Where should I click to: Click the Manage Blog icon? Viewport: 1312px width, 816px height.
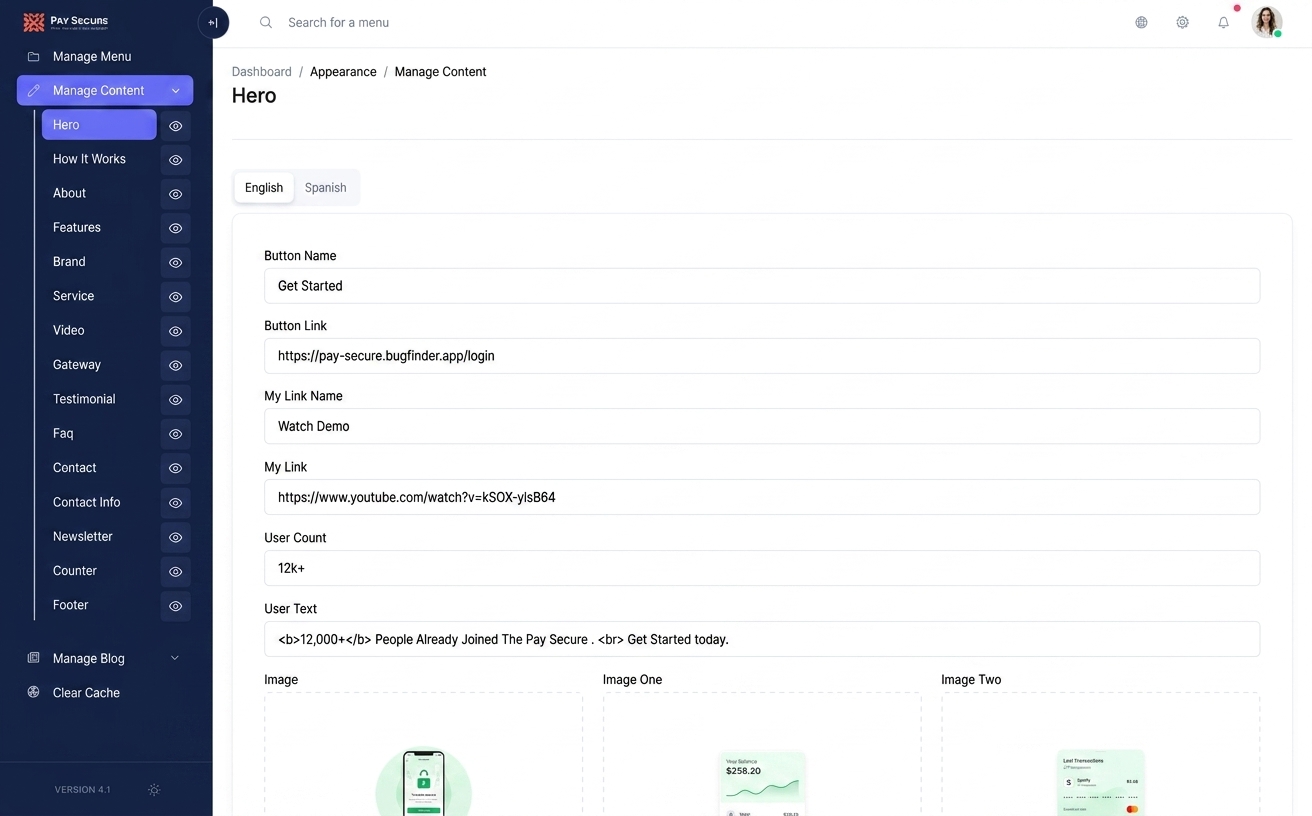click(34, 658)
